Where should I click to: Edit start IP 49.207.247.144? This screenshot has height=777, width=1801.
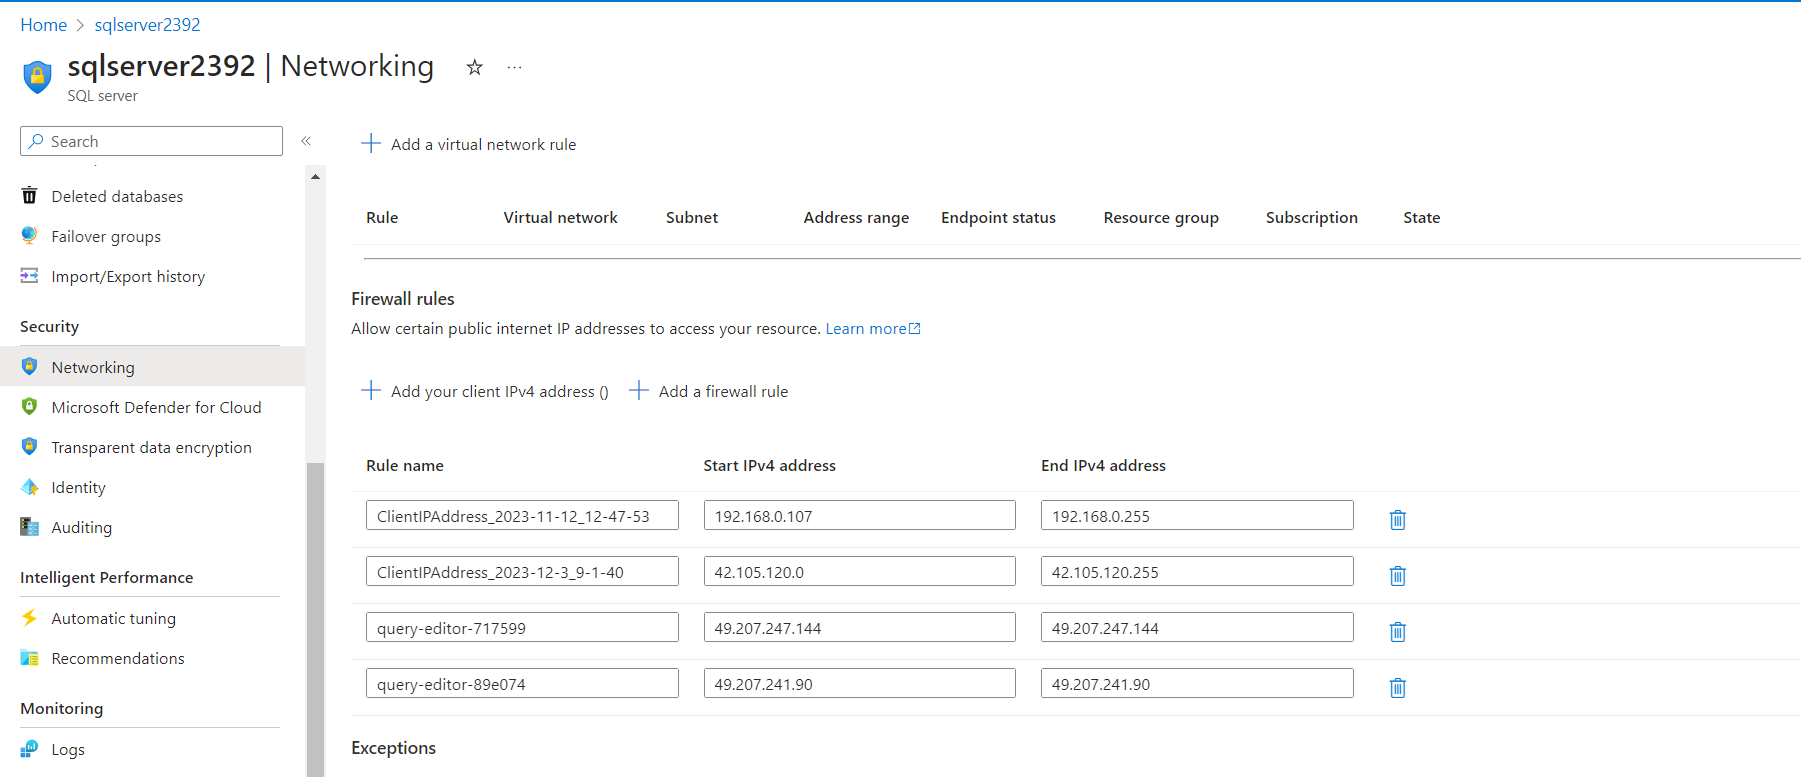point(860,628)
